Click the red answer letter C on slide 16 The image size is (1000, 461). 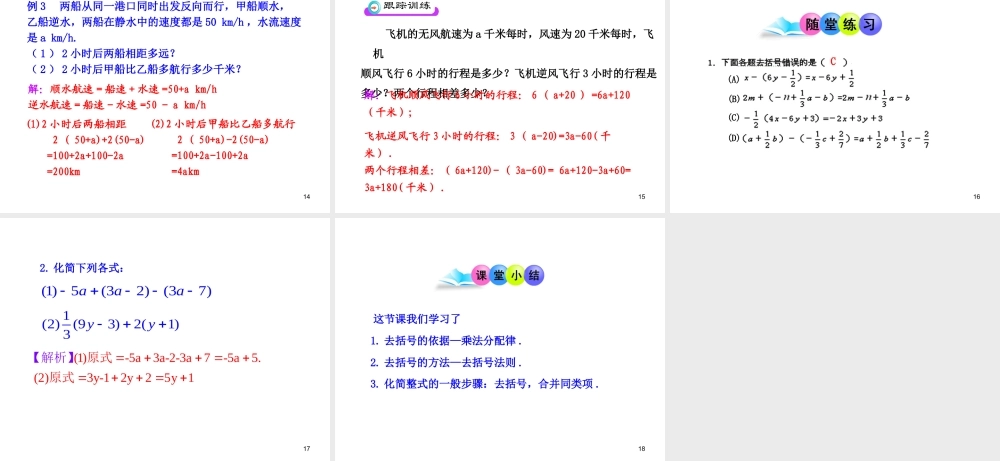(x=832, y=61)
